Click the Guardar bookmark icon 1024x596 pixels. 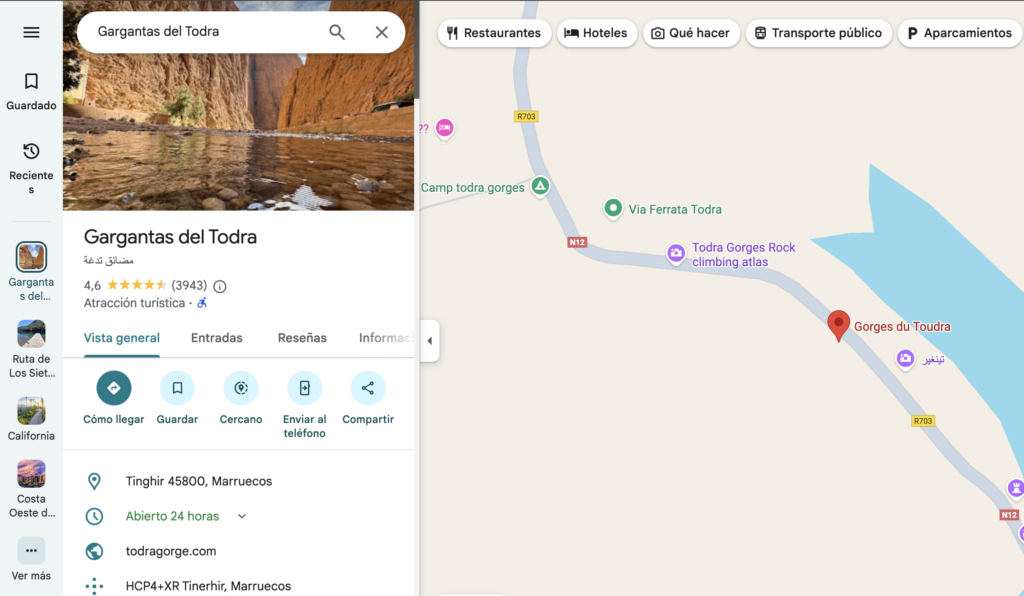point(177,388)
